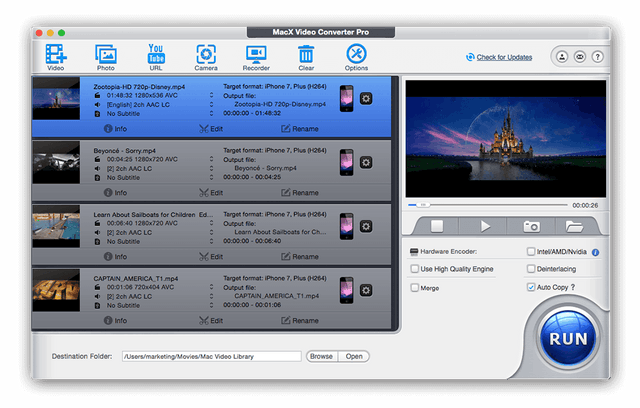The width and height of the screenshot is (640, 408).
Task: Uncheck the Auto Copy option
Action: [531, 287]
